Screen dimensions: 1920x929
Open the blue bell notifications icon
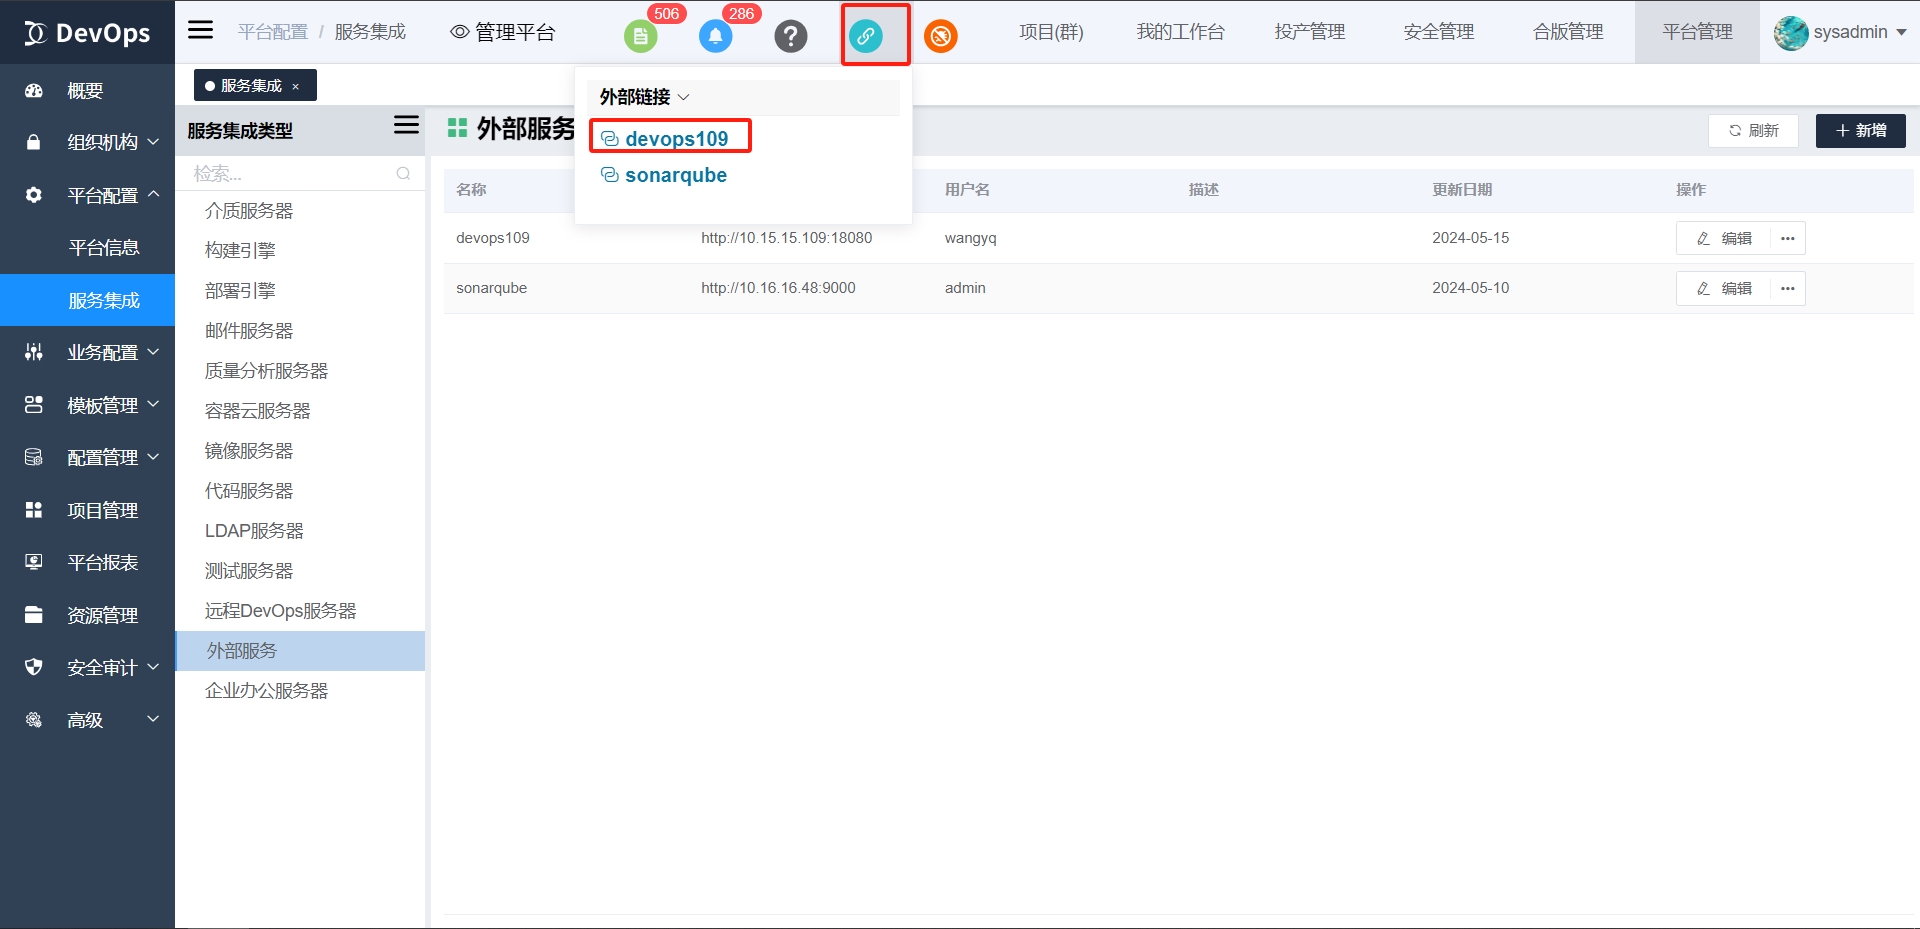(x=715, y=37)
